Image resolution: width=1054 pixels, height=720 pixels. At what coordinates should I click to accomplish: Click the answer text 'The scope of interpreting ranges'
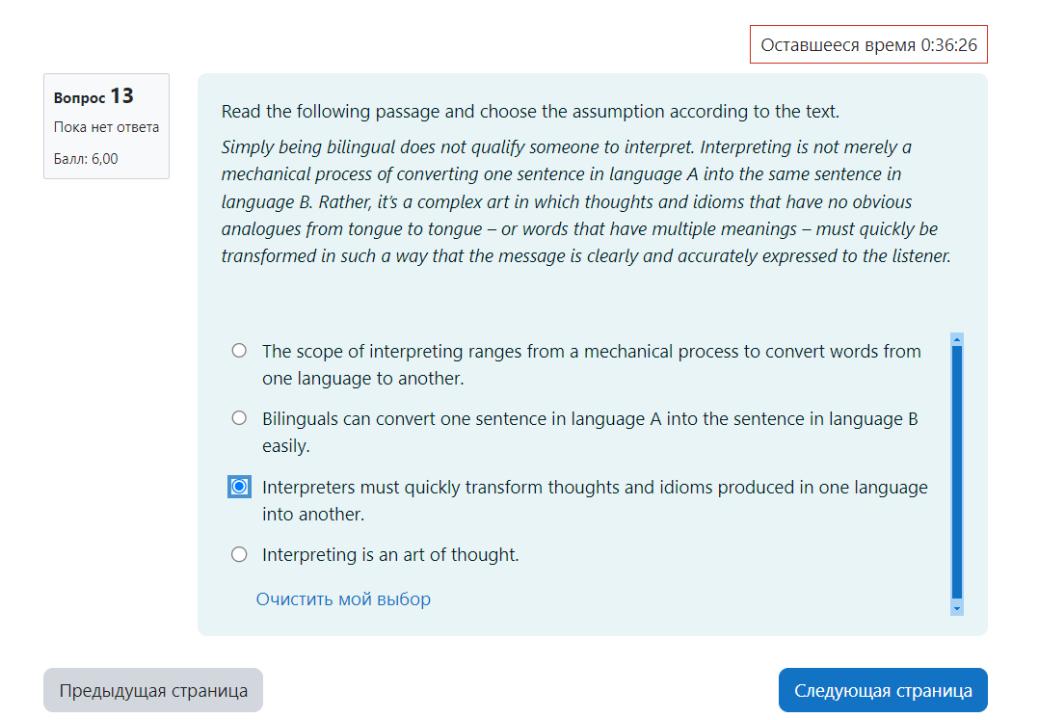tap(592, 364)
